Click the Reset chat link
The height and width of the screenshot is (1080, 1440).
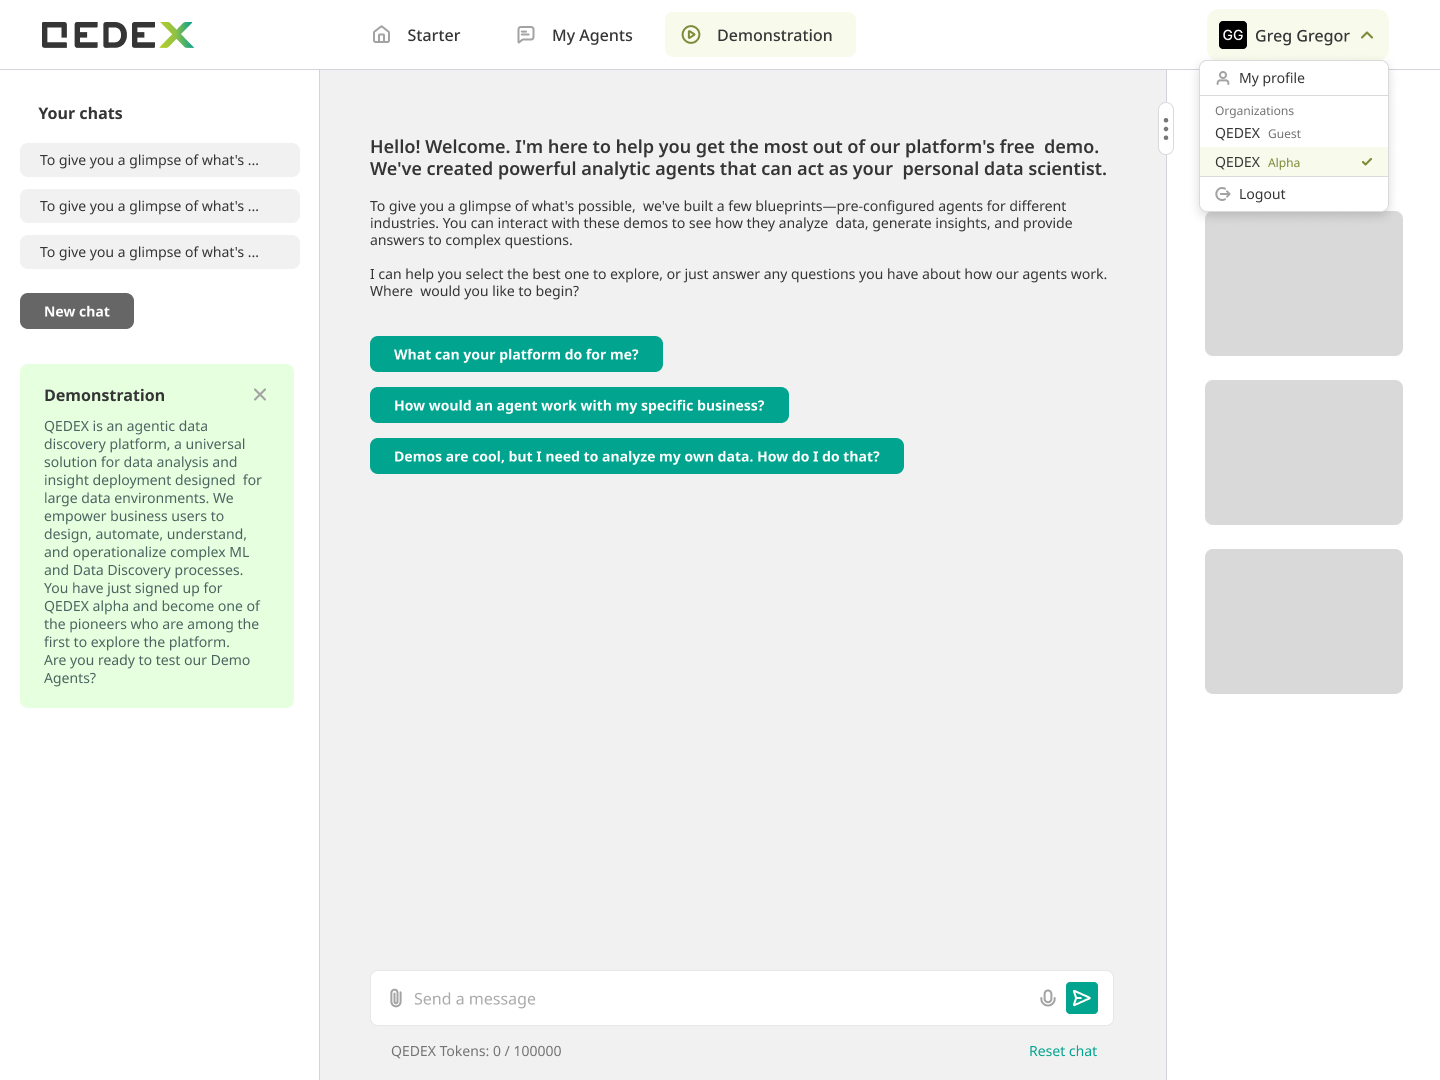pos(1062,1051)
